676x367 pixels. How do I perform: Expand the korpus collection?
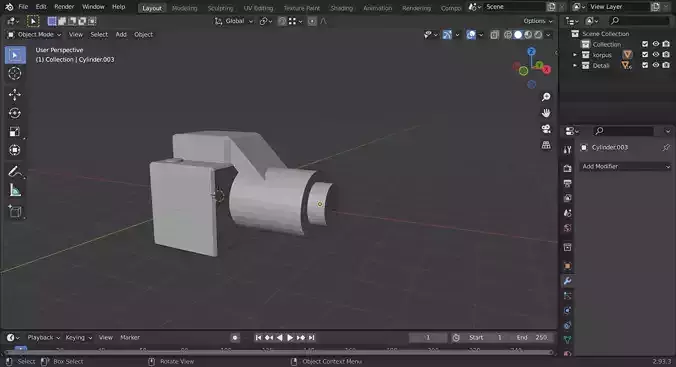[575, 55]
